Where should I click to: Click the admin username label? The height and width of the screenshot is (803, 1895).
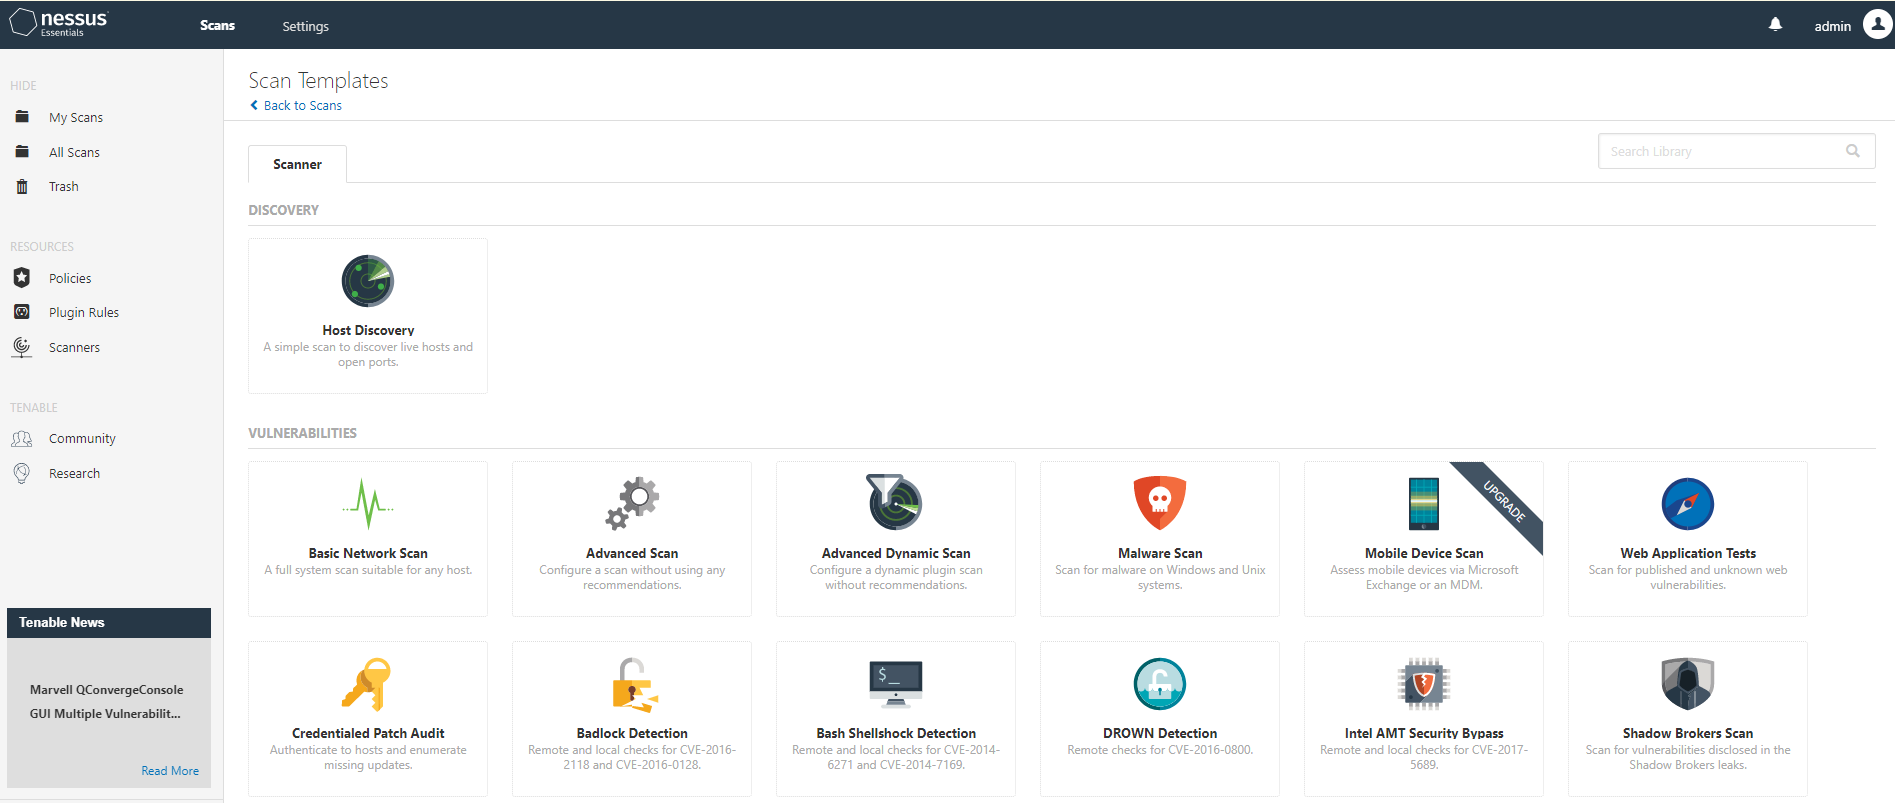tap(1833, 26)
